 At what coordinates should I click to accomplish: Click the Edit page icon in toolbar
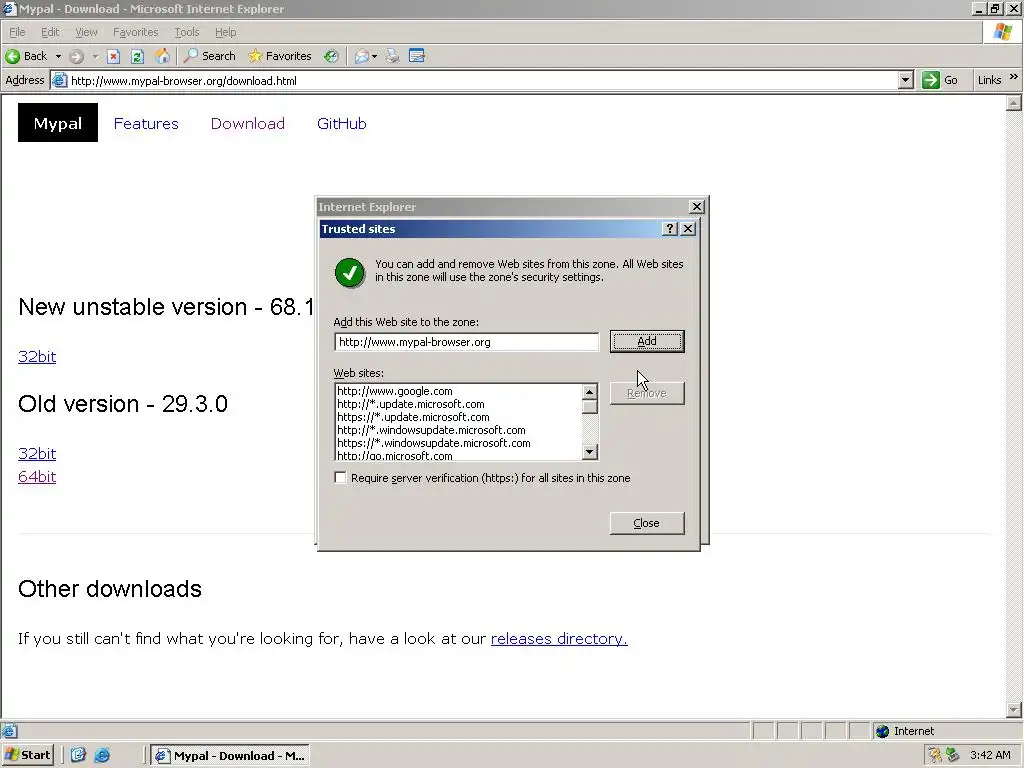tap(417, 56)
